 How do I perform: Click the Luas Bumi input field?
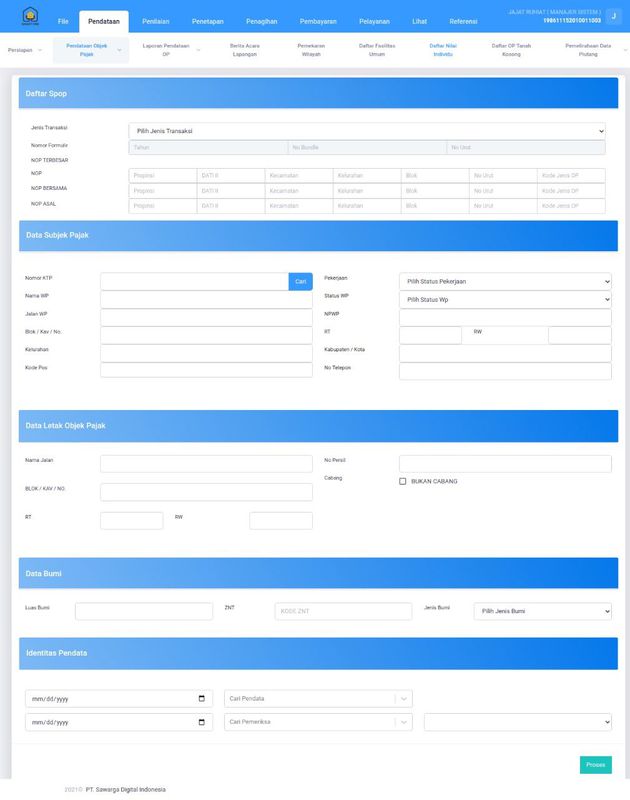click(x=144, y=611)
